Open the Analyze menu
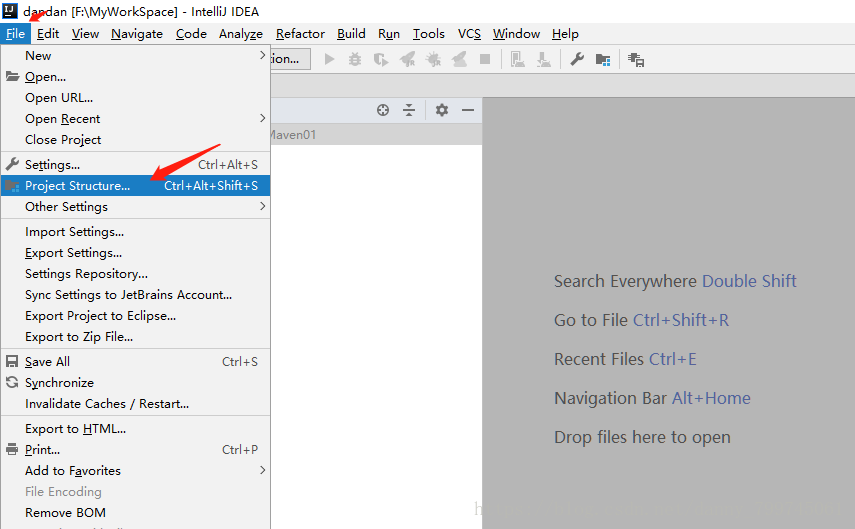The image size is (855, 529). click(x=240, y=34)
